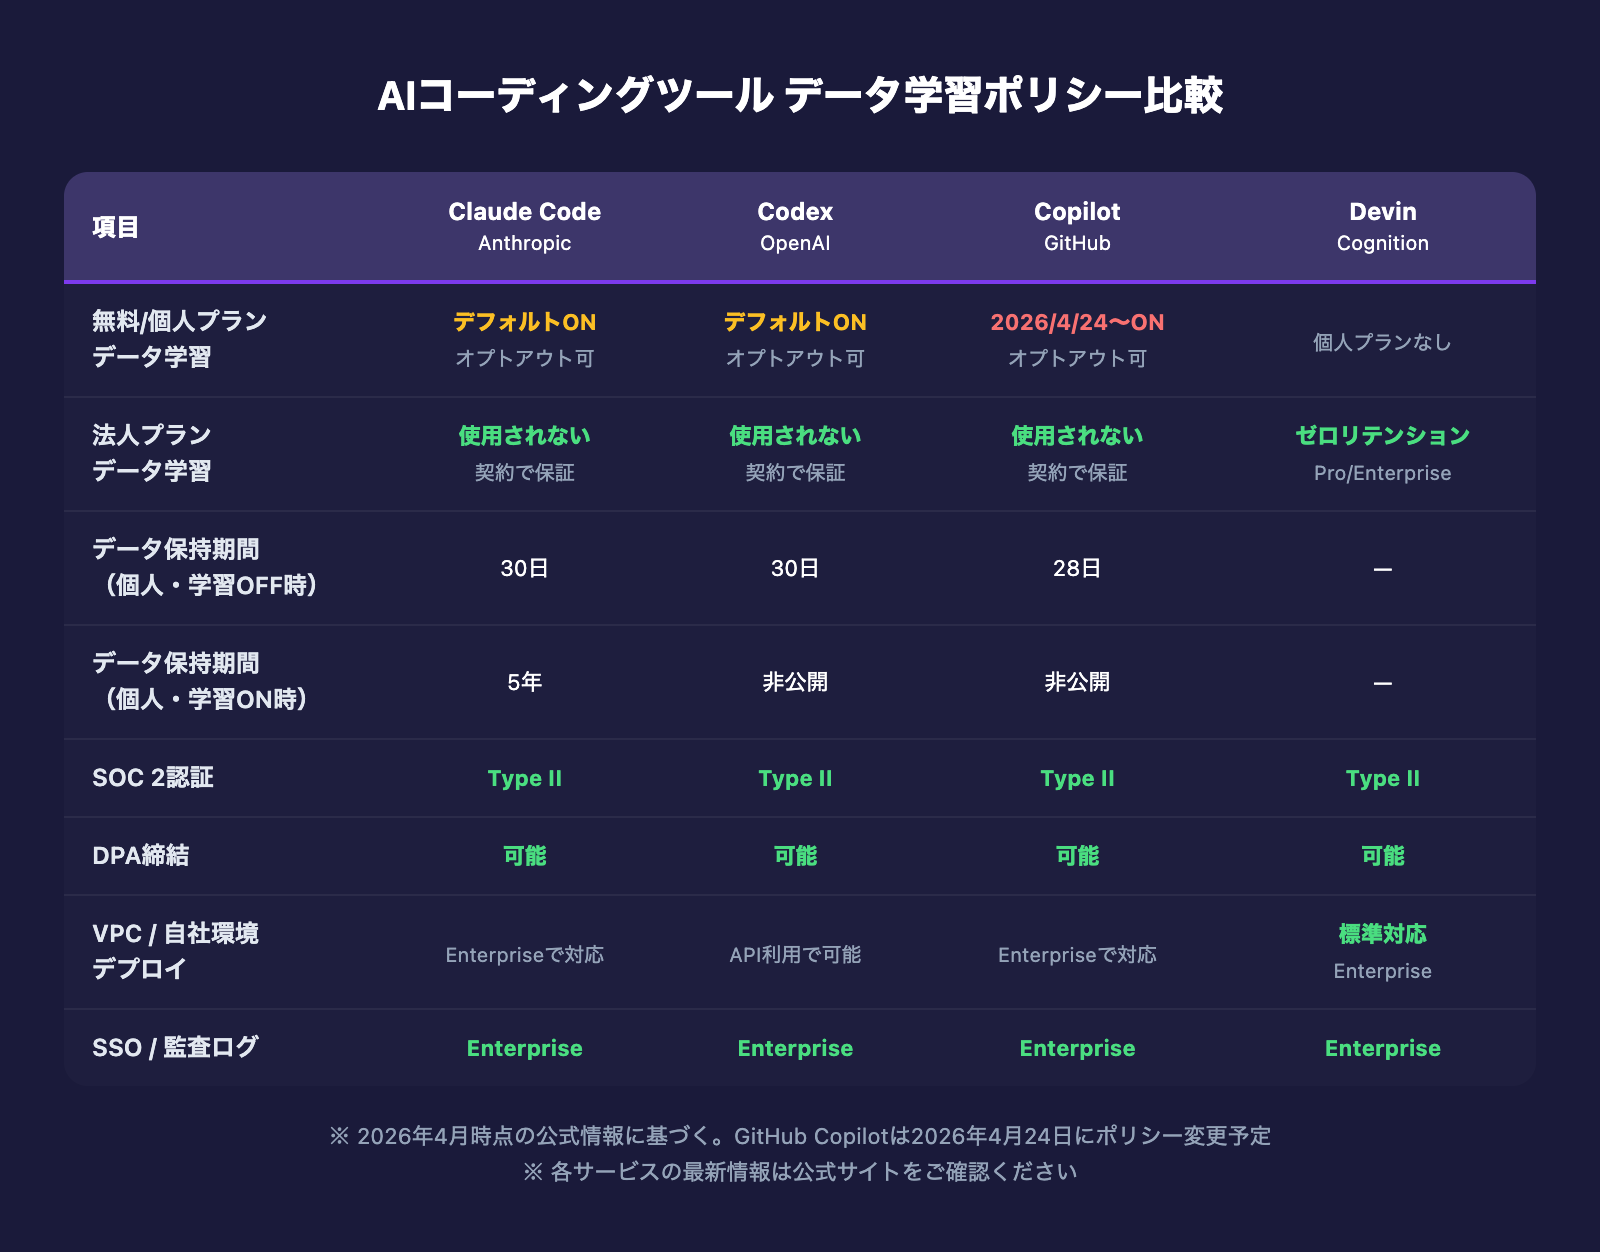Select the Devin Cognition column header
The width and height of the screenshot is (1600, 1252).
point(1382,226)
